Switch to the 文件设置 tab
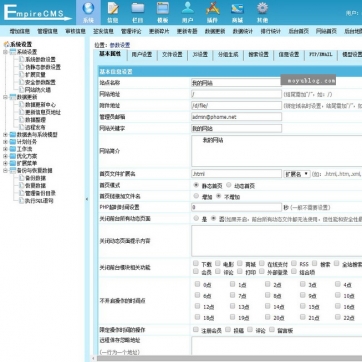This screenshot has height=362, width=362. (x=172, y=55)
